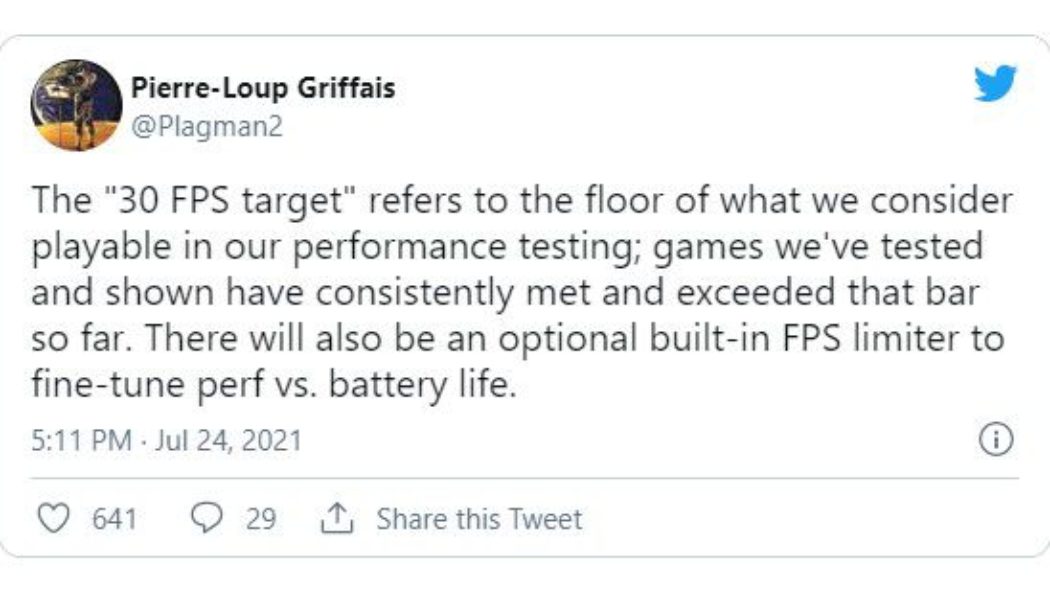The width and height of the screenshot is (1050, 600).
Task: Open Pierre-Loup Griffais profile avatar
Action: (76, 104)
